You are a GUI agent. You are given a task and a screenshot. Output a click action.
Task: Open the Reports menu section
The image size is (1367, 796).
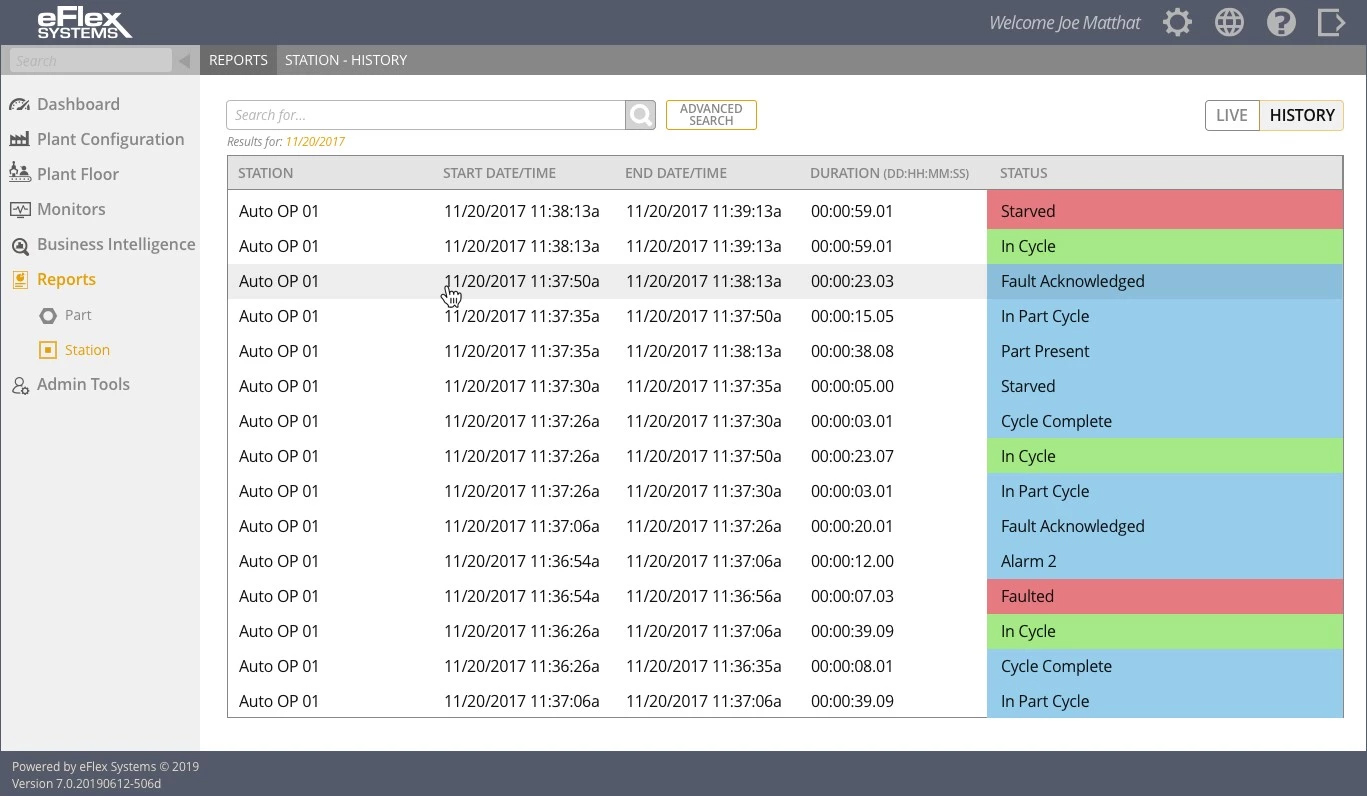tap(66, 280)
